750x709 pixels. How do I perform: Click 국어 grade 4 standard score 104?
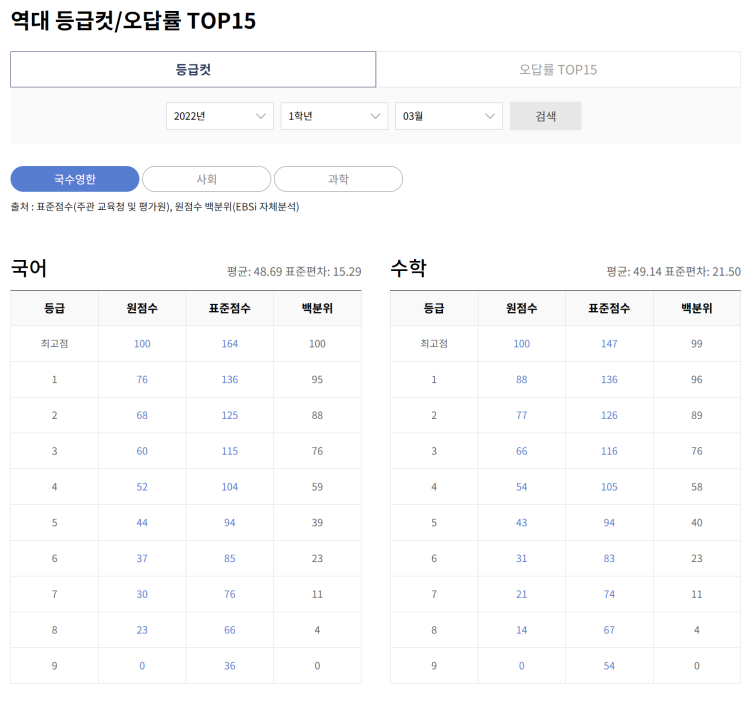[230, 487]
